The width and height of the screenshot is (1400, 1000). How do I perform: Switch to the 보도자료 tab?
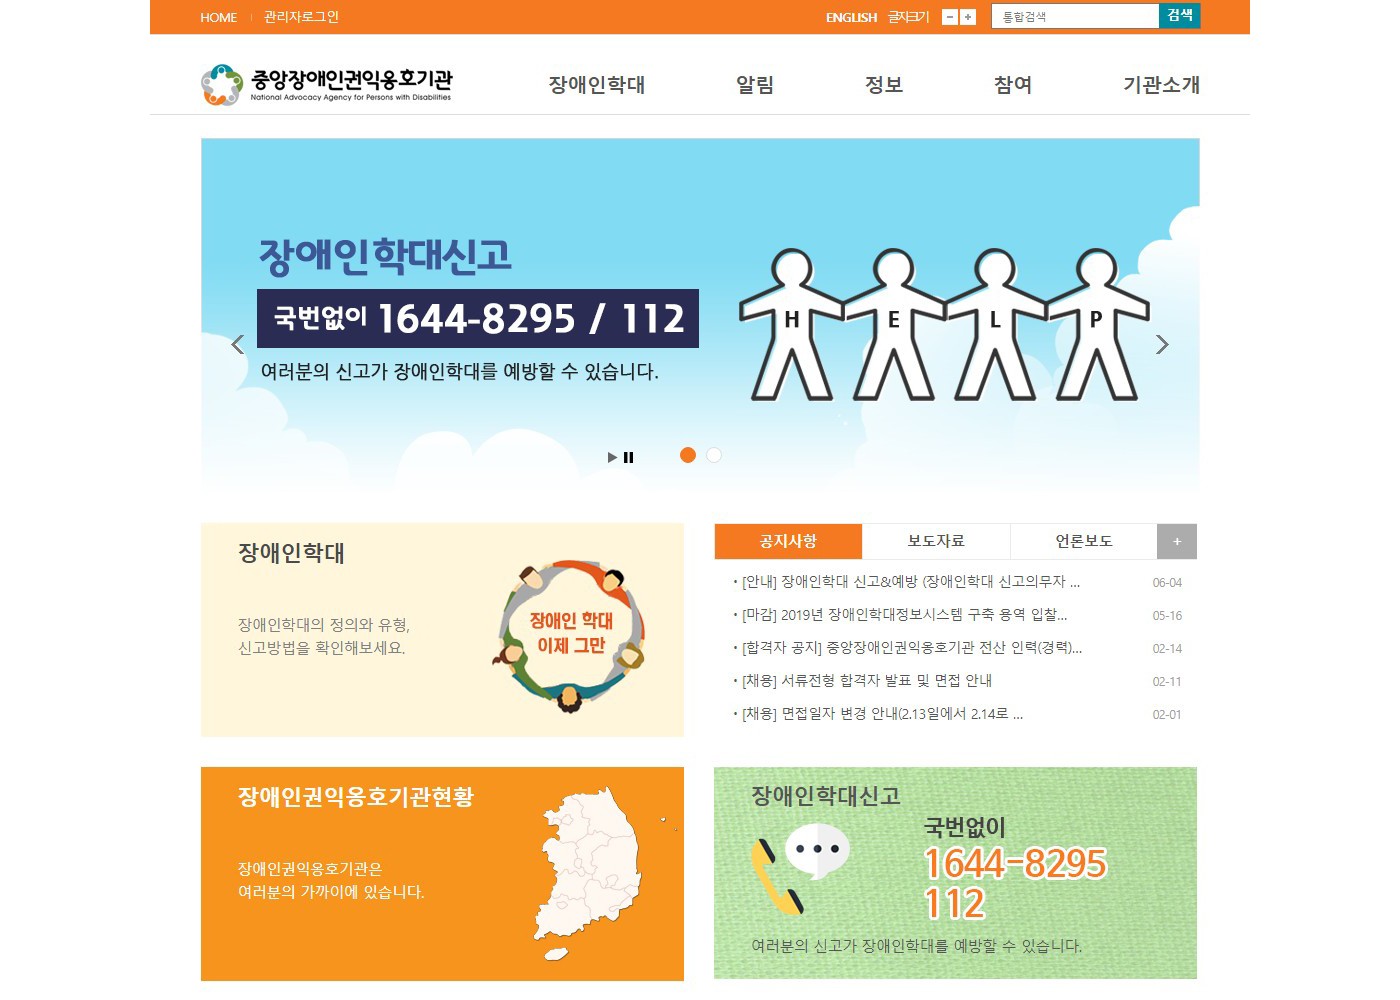pos(936,541)
